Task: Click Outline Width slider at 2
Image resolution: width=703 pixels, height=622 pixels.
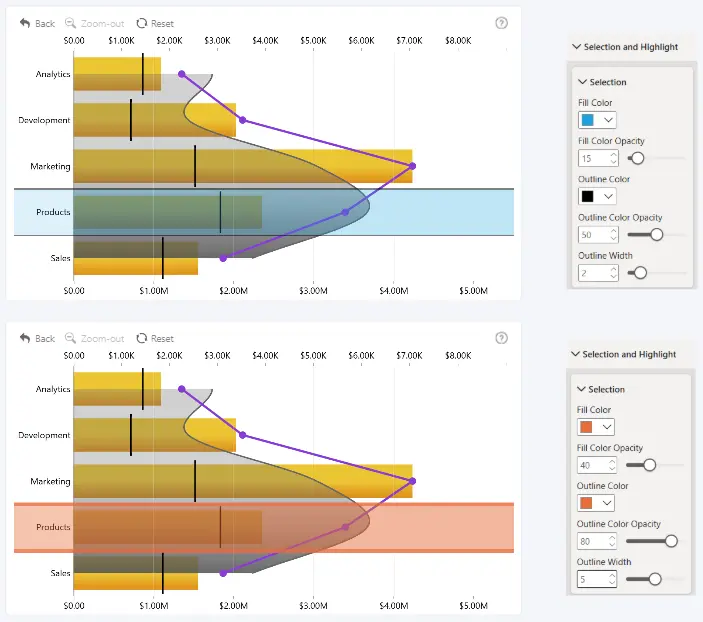Action: (640, 273)
